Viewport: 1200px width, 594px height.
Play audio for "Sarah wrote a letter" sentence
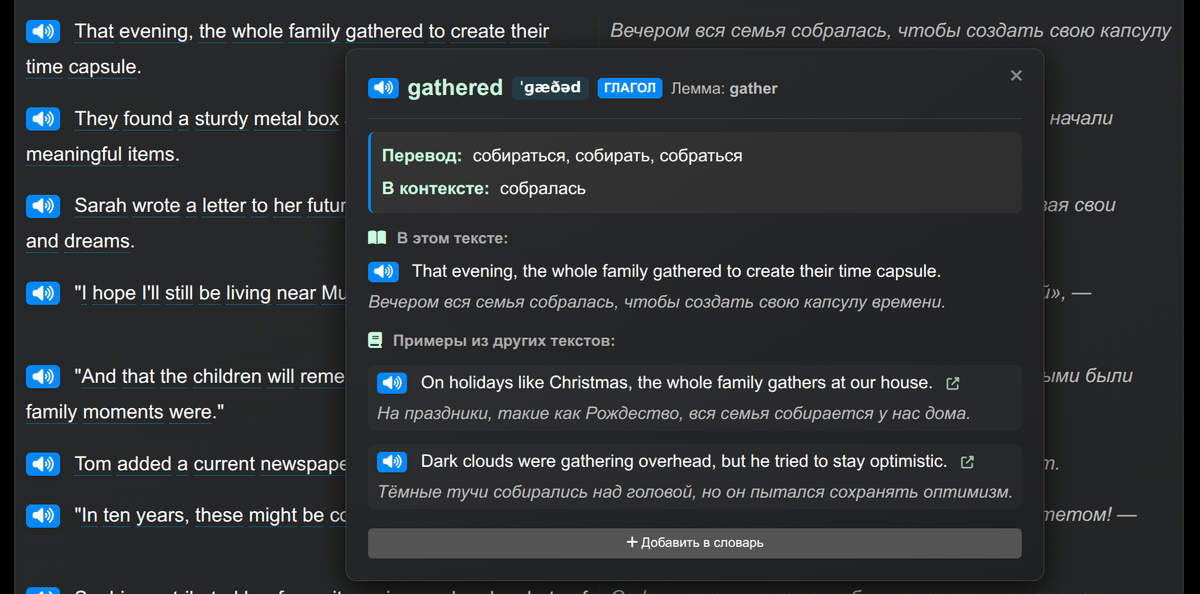[41, 206]
